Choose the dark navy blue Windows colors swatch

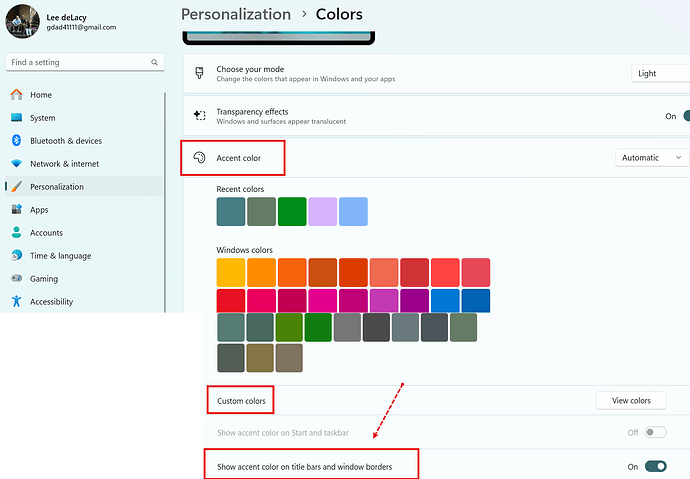[476, 301]
